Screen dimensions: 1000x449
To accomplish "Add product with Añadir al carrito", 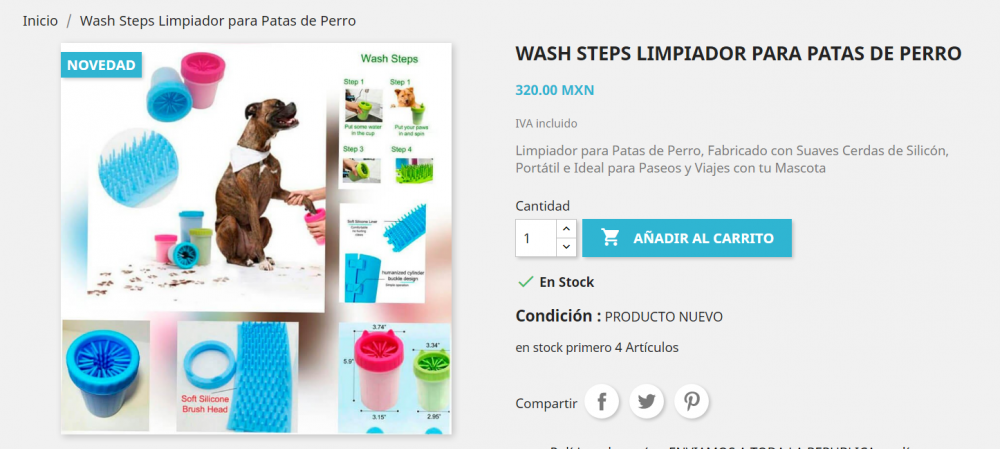I will (x=687, y=239).
